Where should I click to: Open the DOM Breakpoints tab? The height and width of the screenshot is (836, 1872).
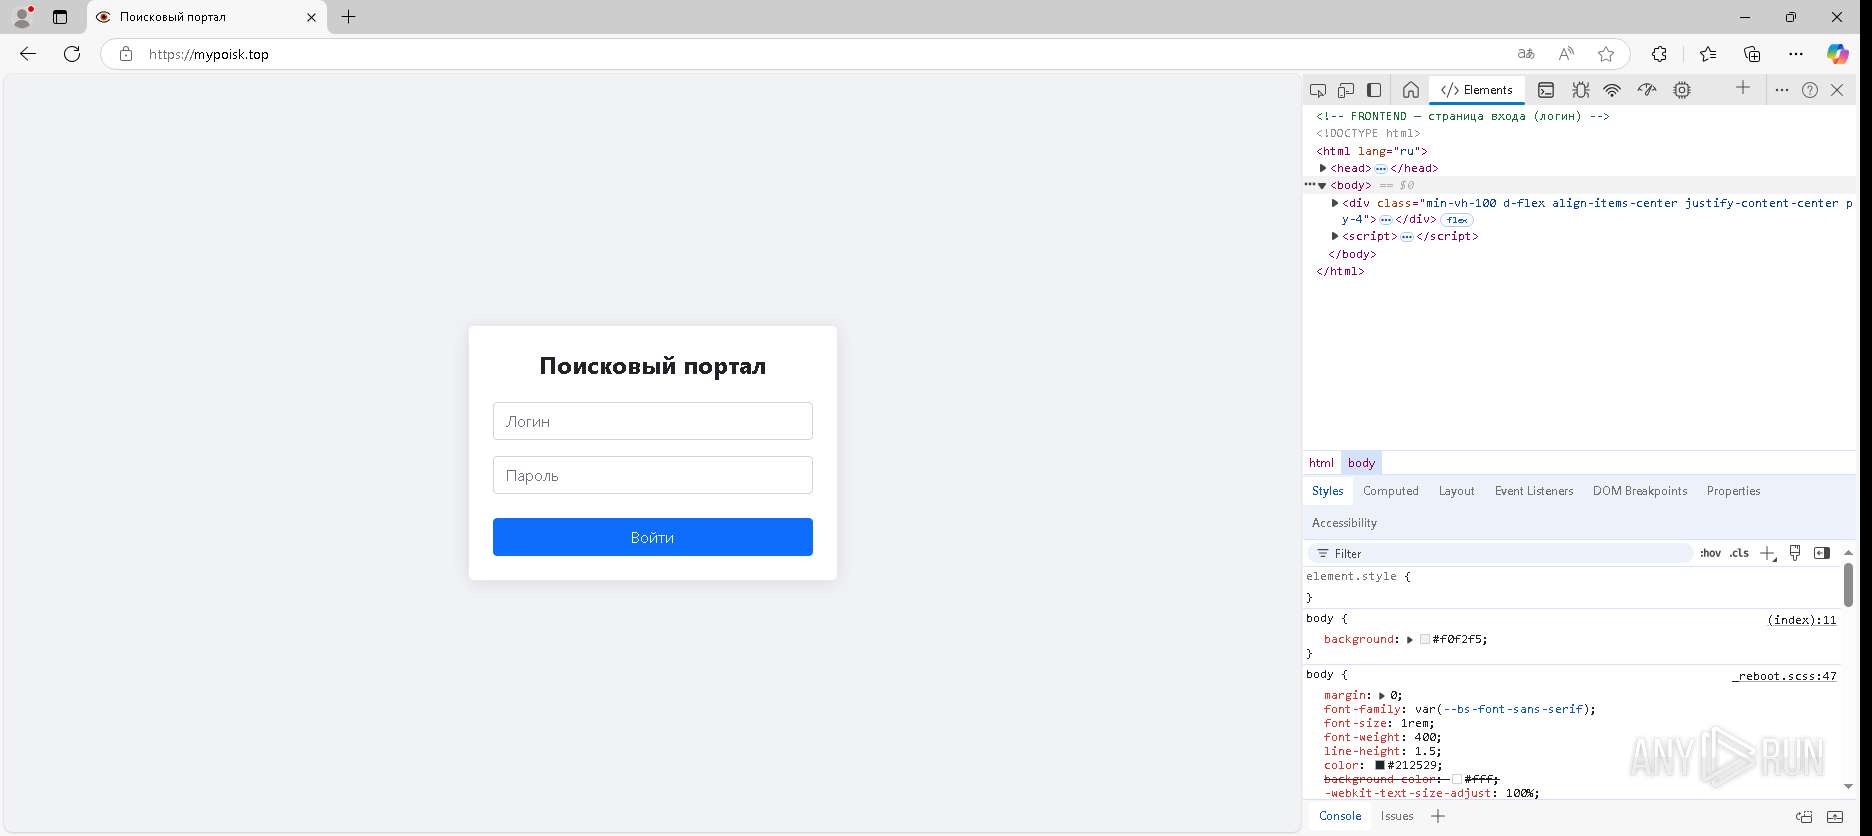(x=1639, y=491)
